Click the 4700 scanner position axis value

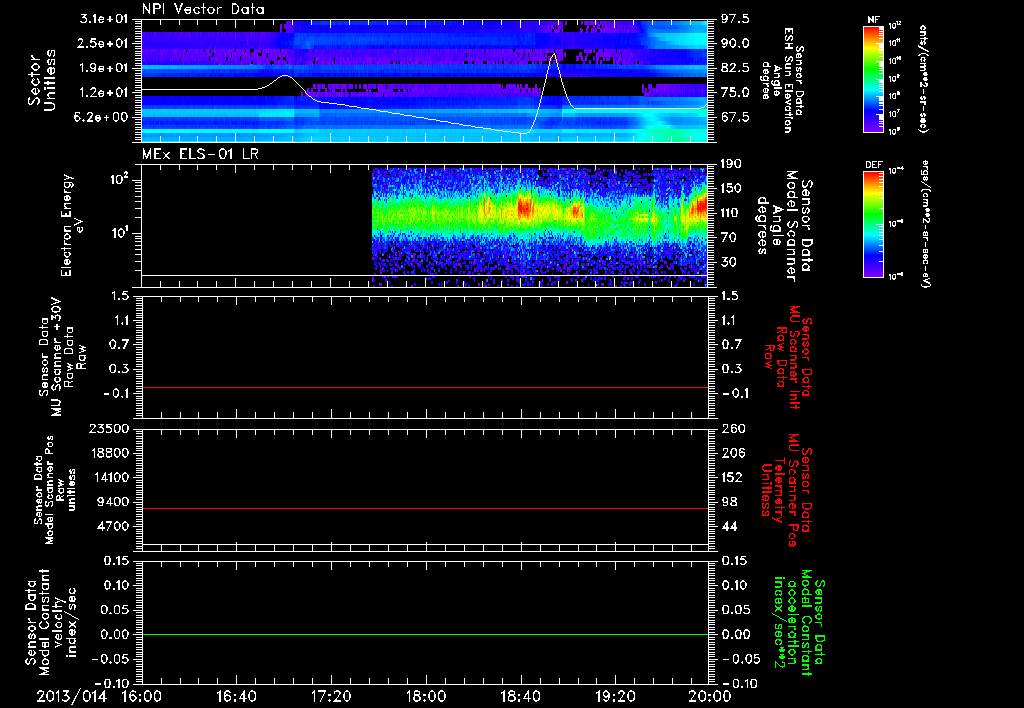(x=114, y=526)
